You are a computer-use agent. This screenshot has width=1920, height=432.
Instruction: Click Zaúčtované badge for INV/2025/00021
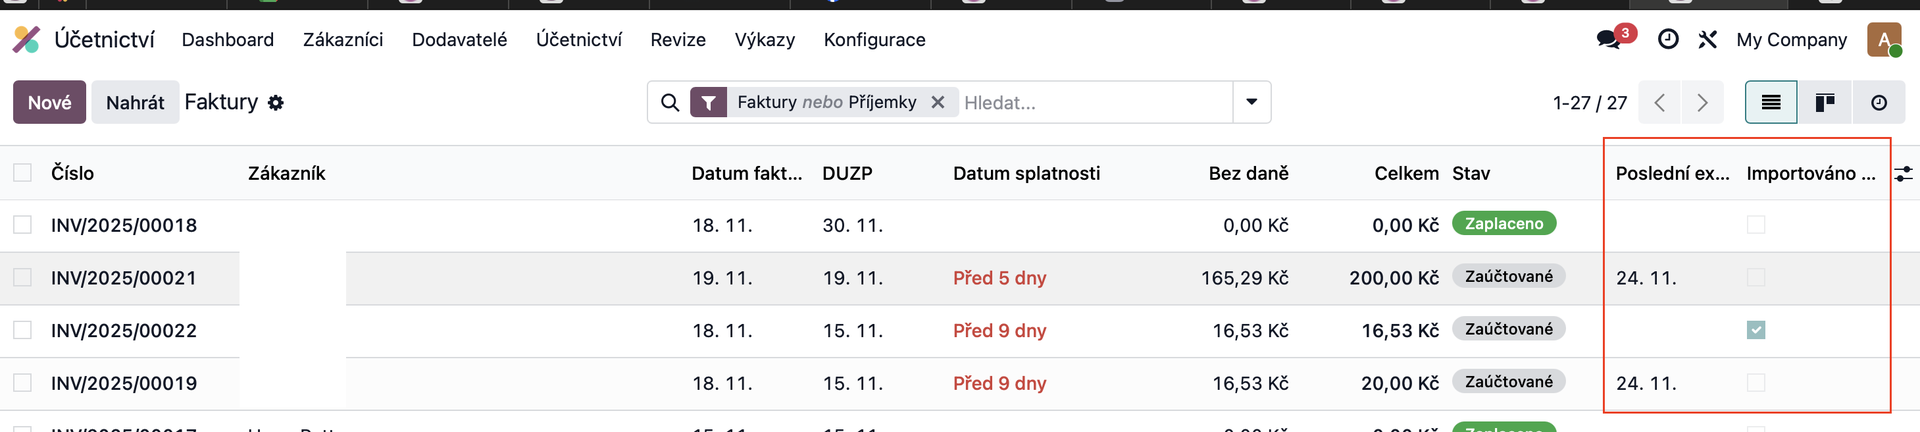point(1509,276)
